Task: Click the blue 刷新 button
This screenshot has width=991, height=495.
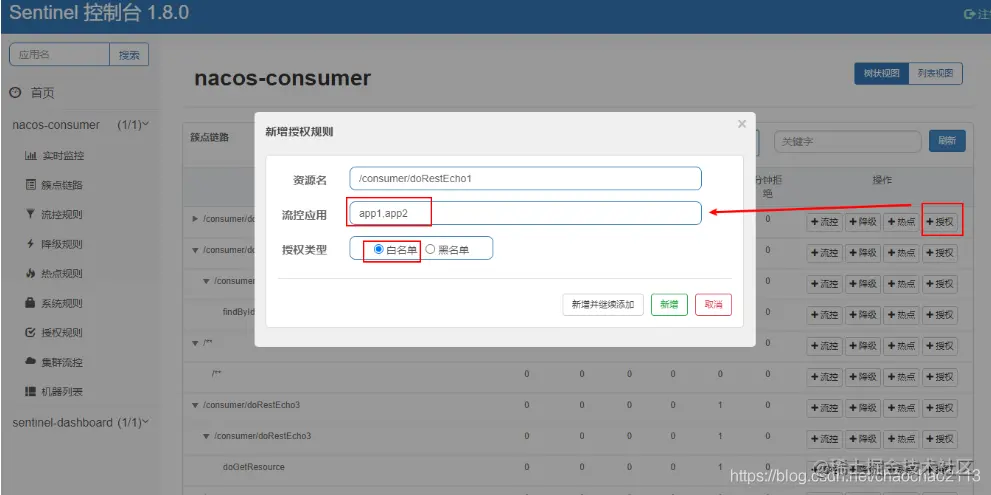Action: (x=947, y=141)
